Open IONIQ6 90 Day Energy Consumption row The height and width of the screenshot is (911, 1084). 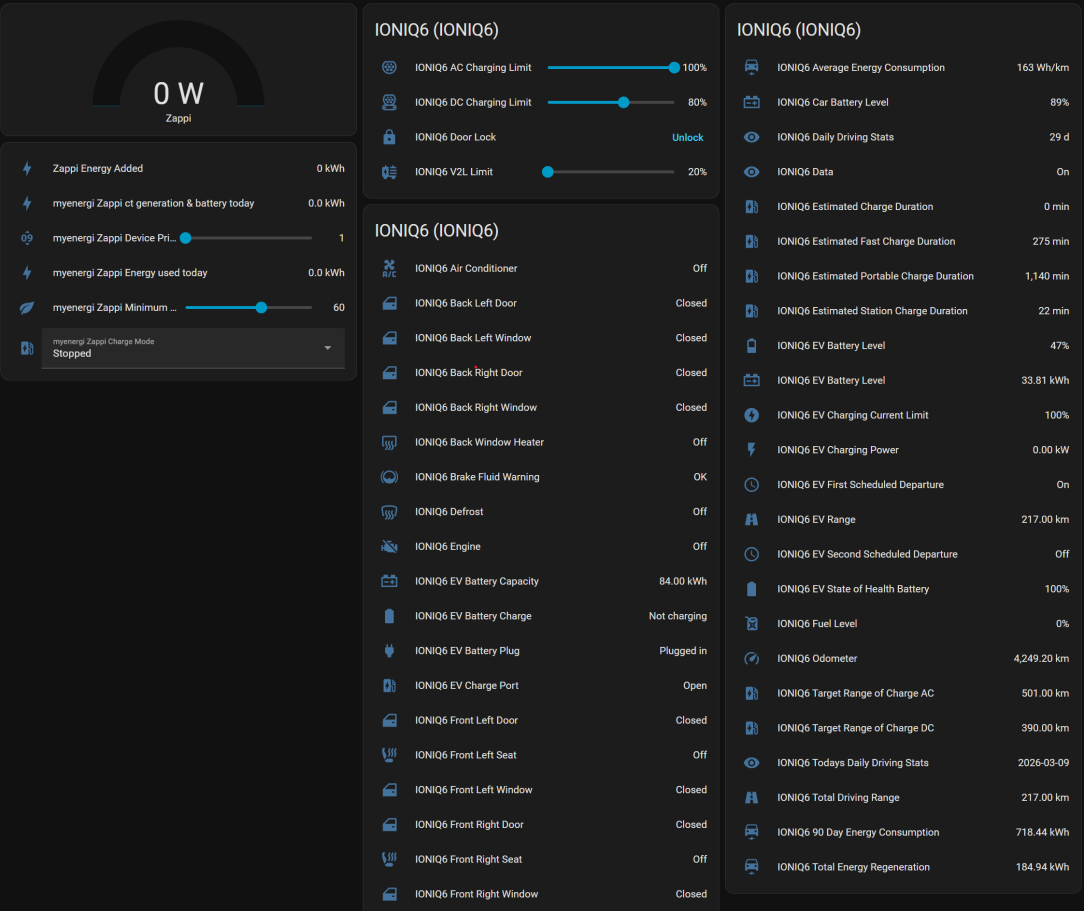tap(905, 832)
